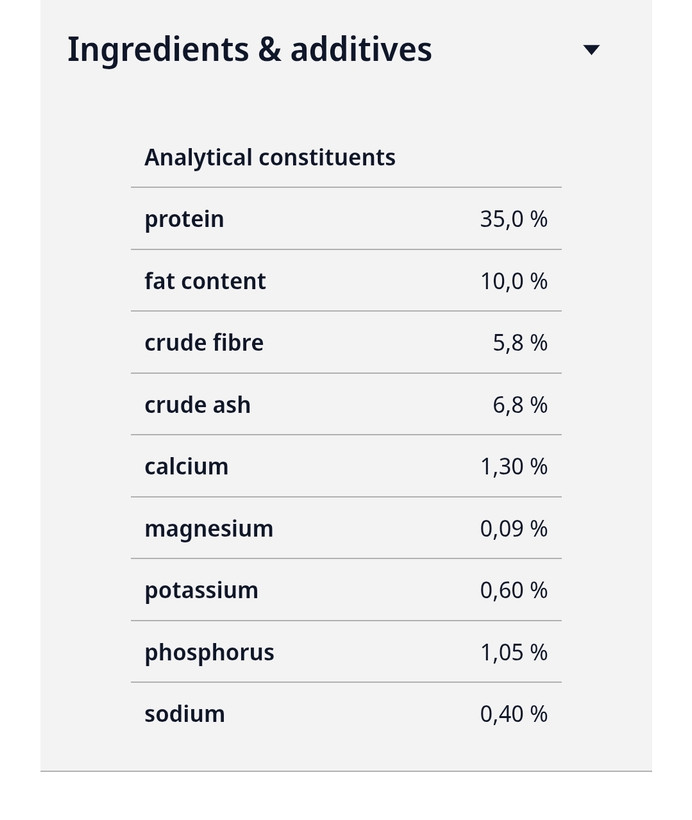This screenshot has height=820, width=692.
Task: Click the calcium row label
Action: (x=186, y=466)
